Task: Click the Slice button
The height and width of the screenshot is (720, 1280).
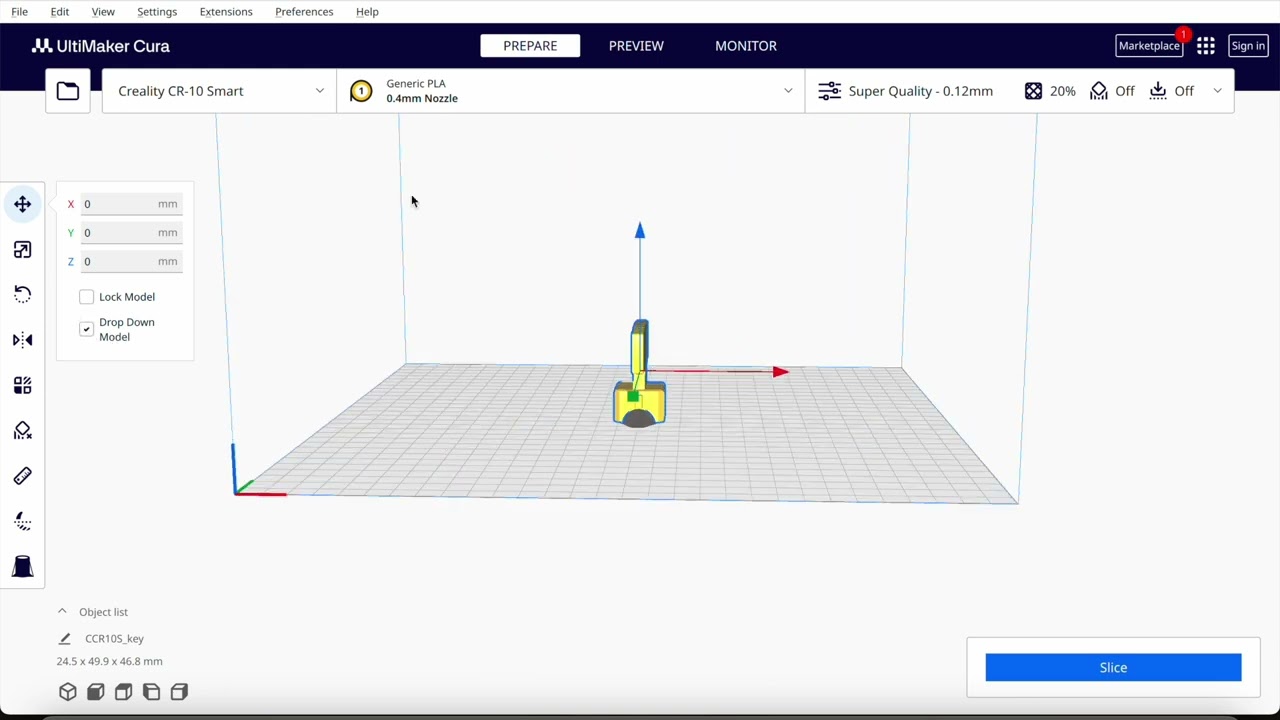Action: (x=1113, y=668)
